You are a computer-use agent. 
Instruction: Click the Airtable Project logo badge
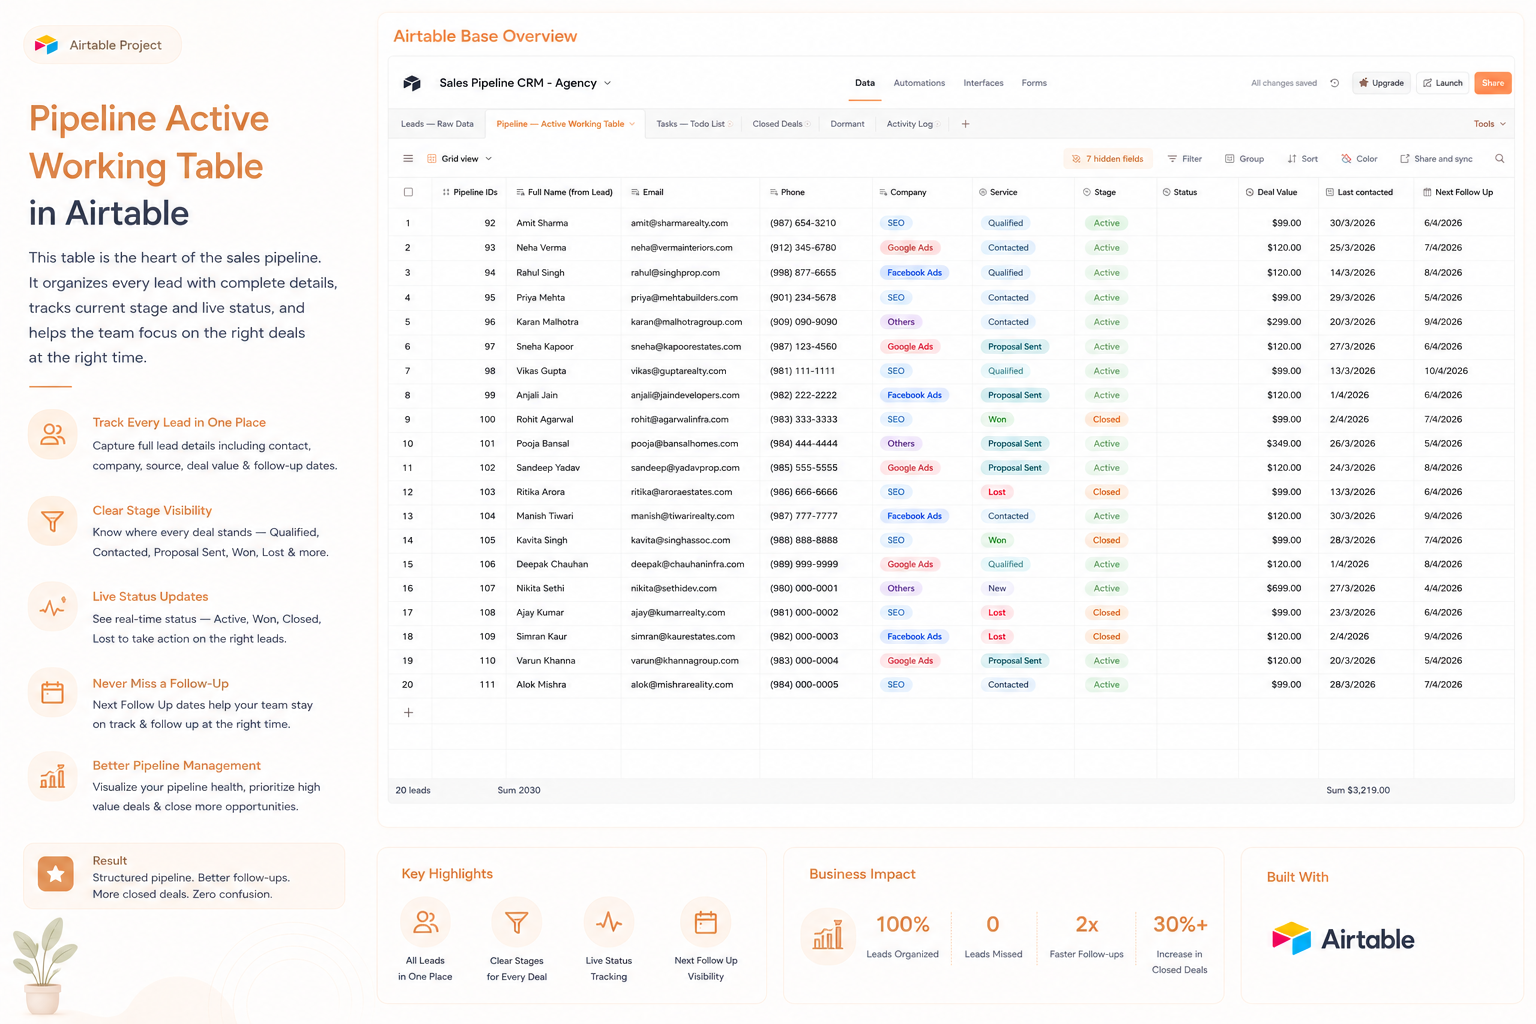[102, 45]
